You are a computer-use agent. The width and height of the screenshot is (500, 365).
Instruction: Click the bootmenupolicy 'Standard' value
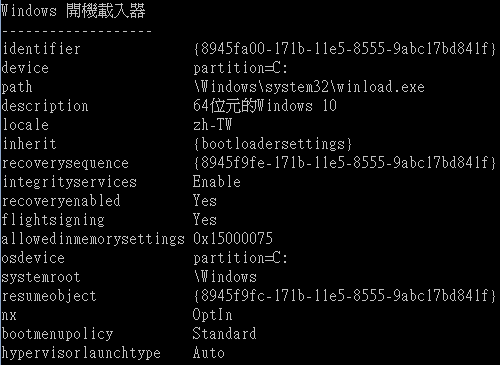tap(224, 334)
